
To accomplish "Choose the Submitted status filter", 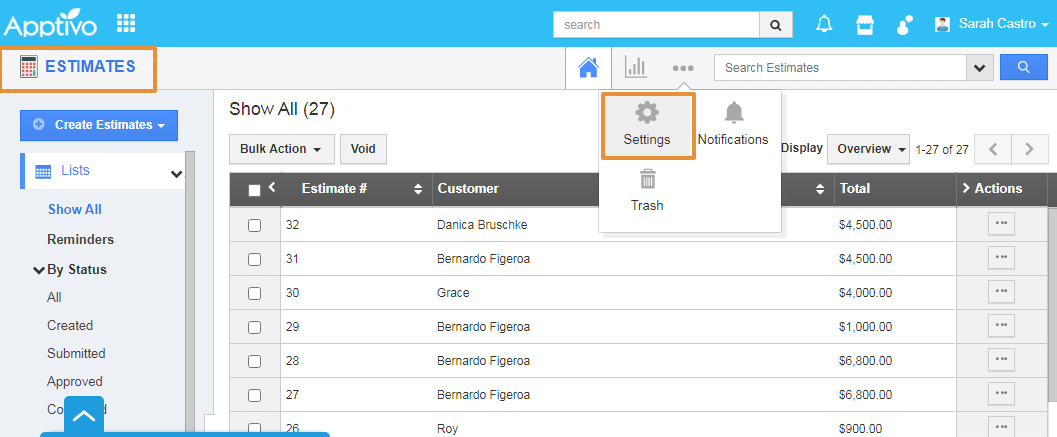I will (76, 353).
